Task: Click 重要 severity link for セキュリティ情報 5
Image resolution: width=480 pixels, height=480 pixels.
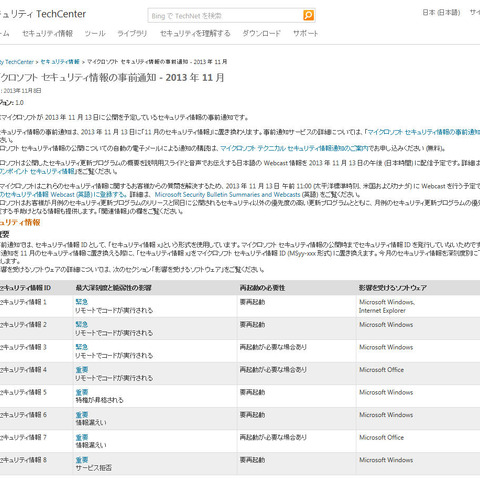Action: click(82, 392)
